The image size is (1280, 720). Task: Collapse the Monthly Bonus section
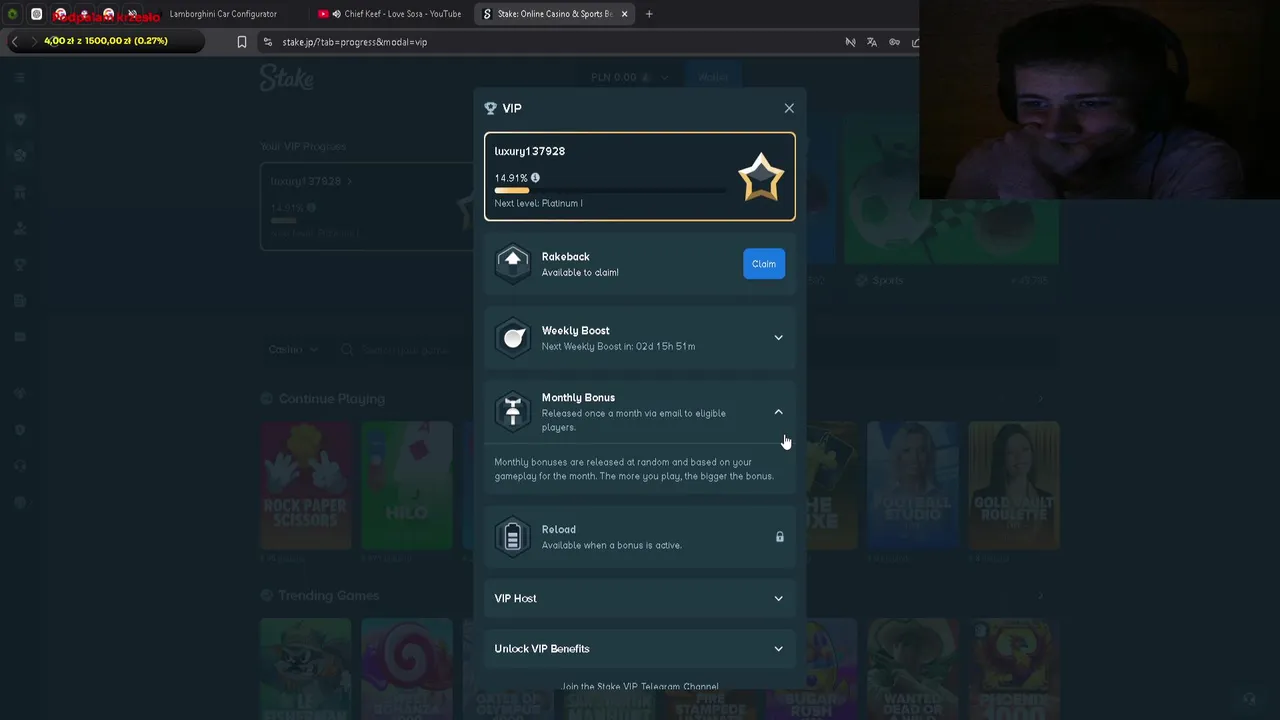click(778, 412)
